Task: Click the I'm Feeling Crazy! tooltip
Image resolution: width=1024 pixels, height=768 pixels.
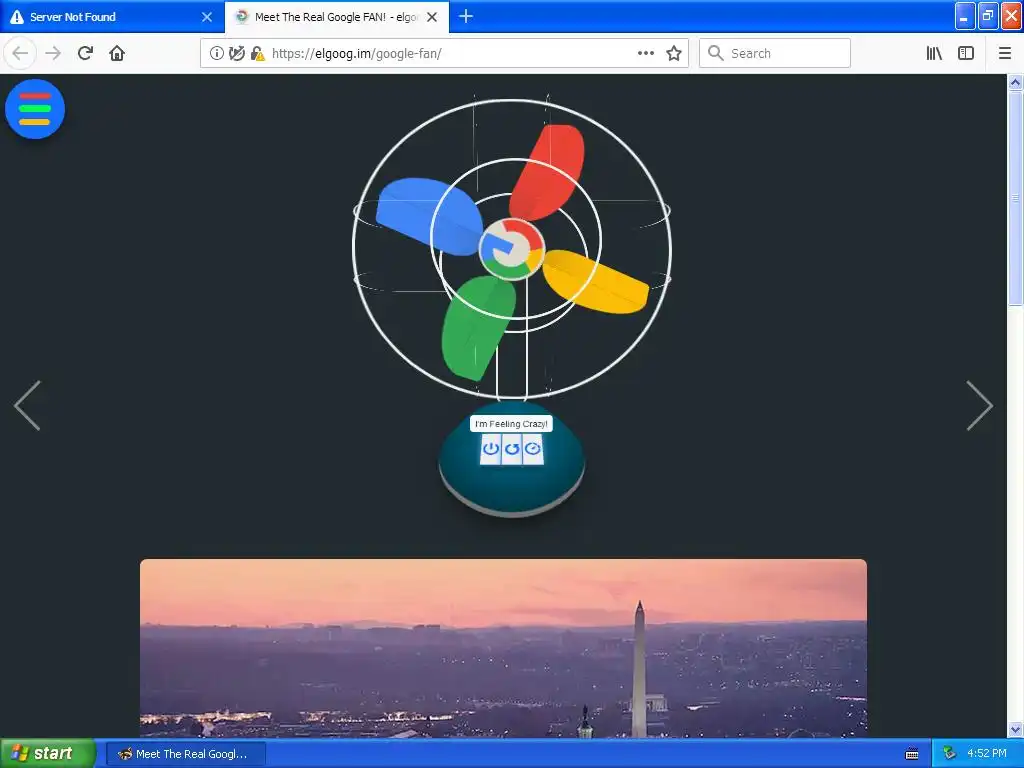Action: 511,424
